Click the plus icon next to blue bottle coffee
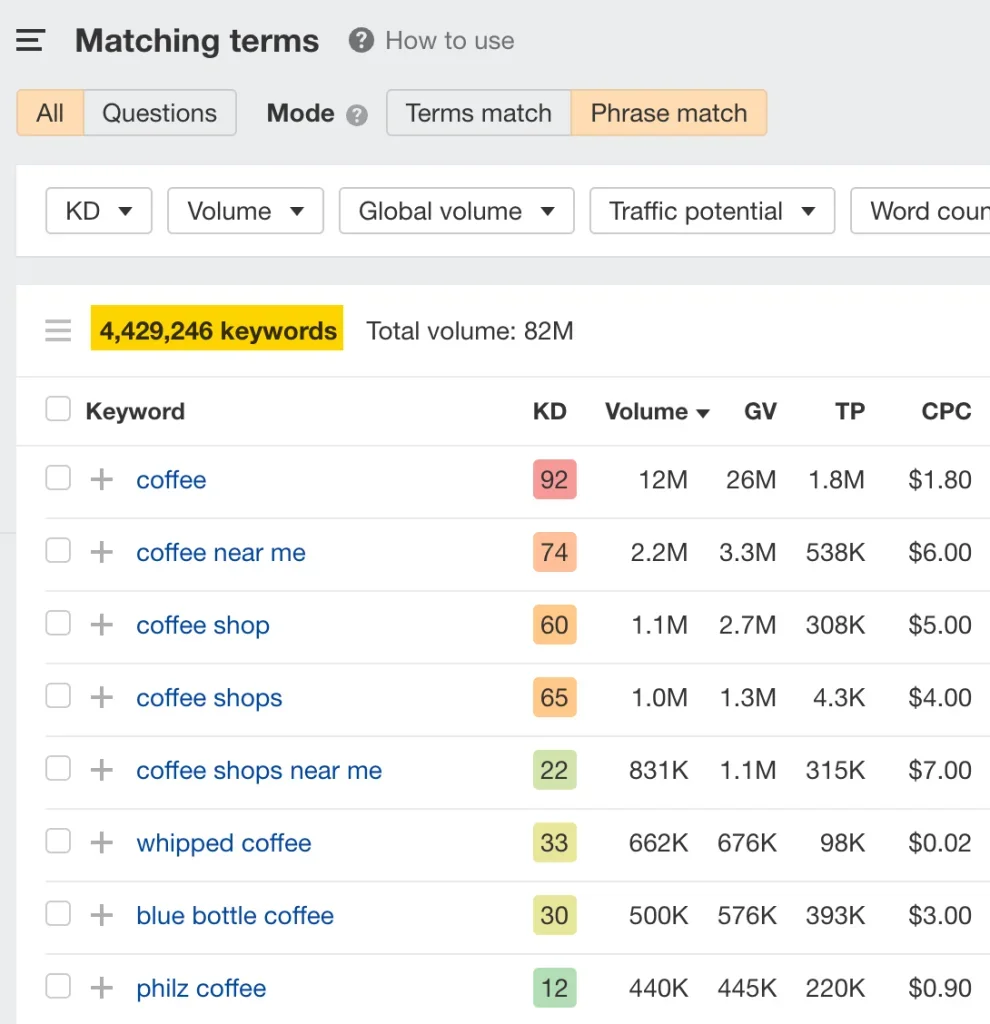This screenshot has height=1024, width=990. coord(100,914)
